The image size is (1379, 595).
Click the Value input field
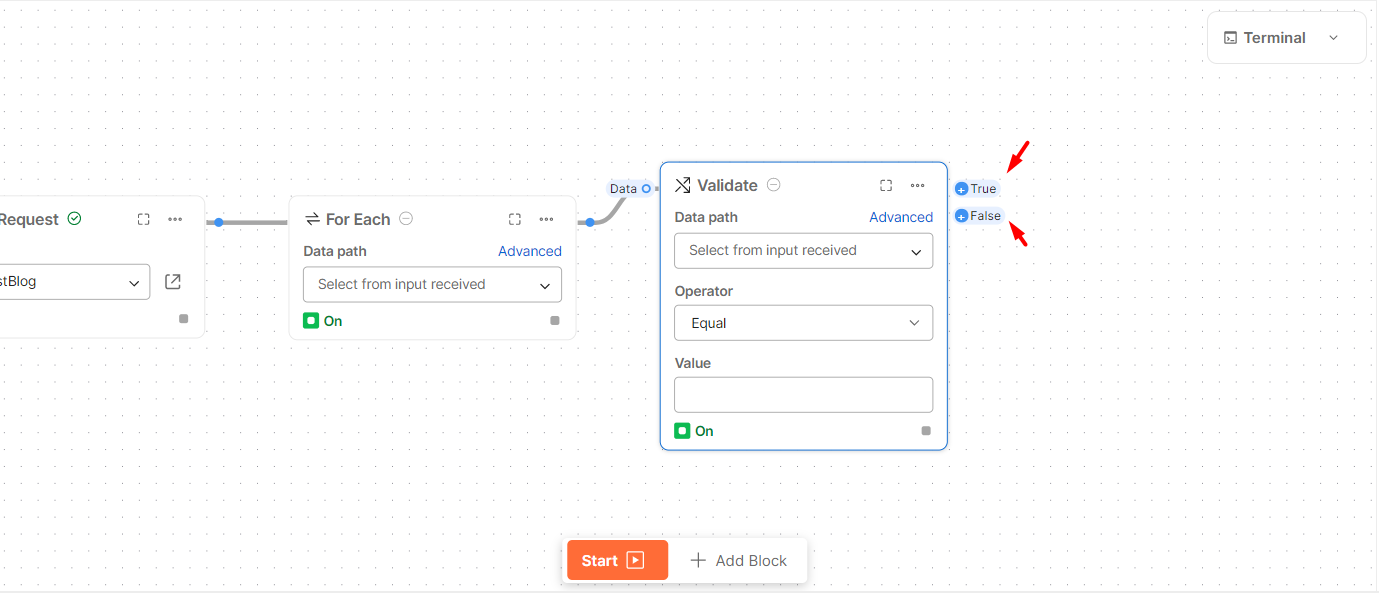(x=803, y=395)
